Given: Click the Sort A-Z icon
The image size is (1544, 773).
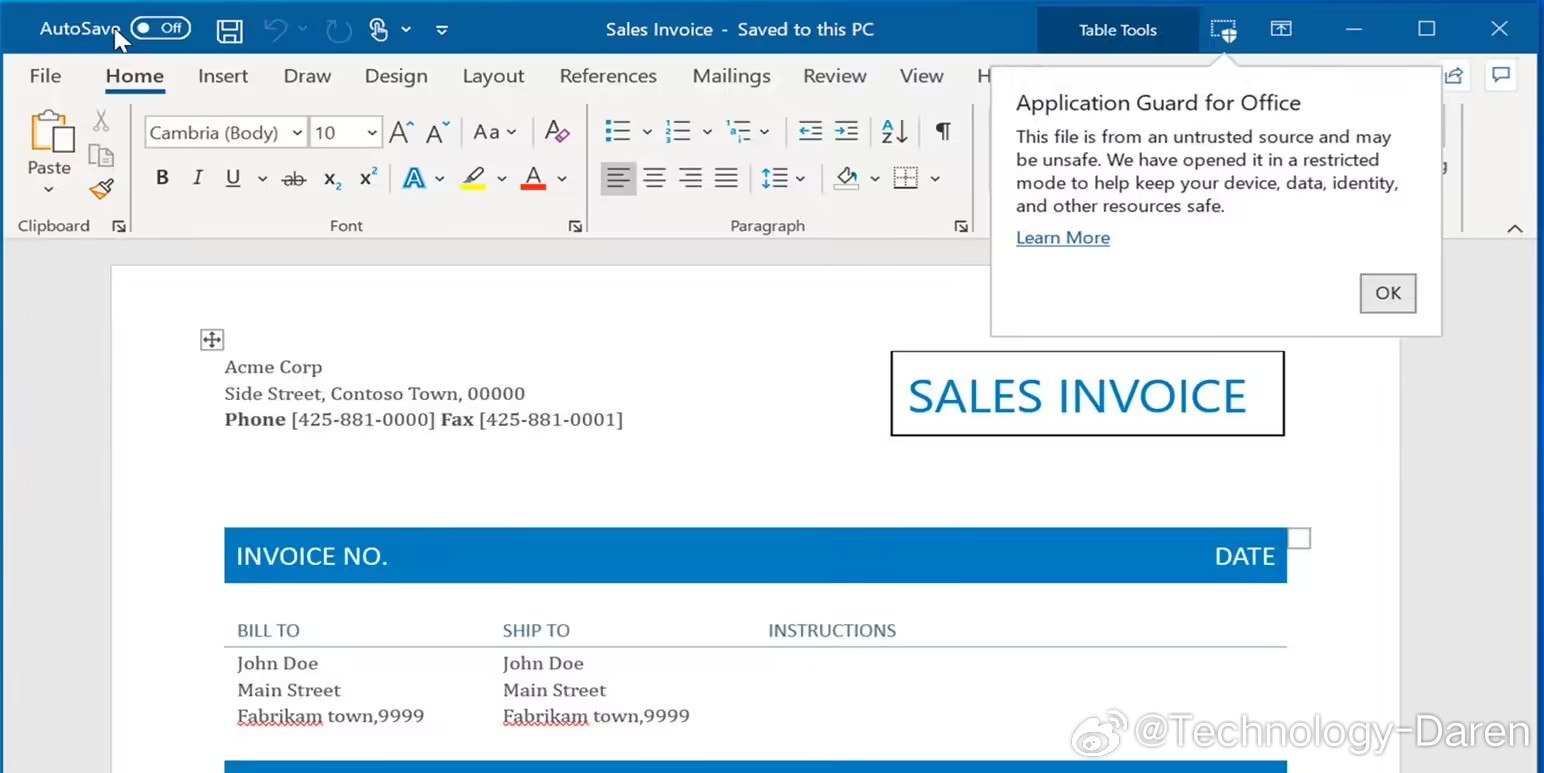Looking at the screenshot, I should [x=894, y=131].
